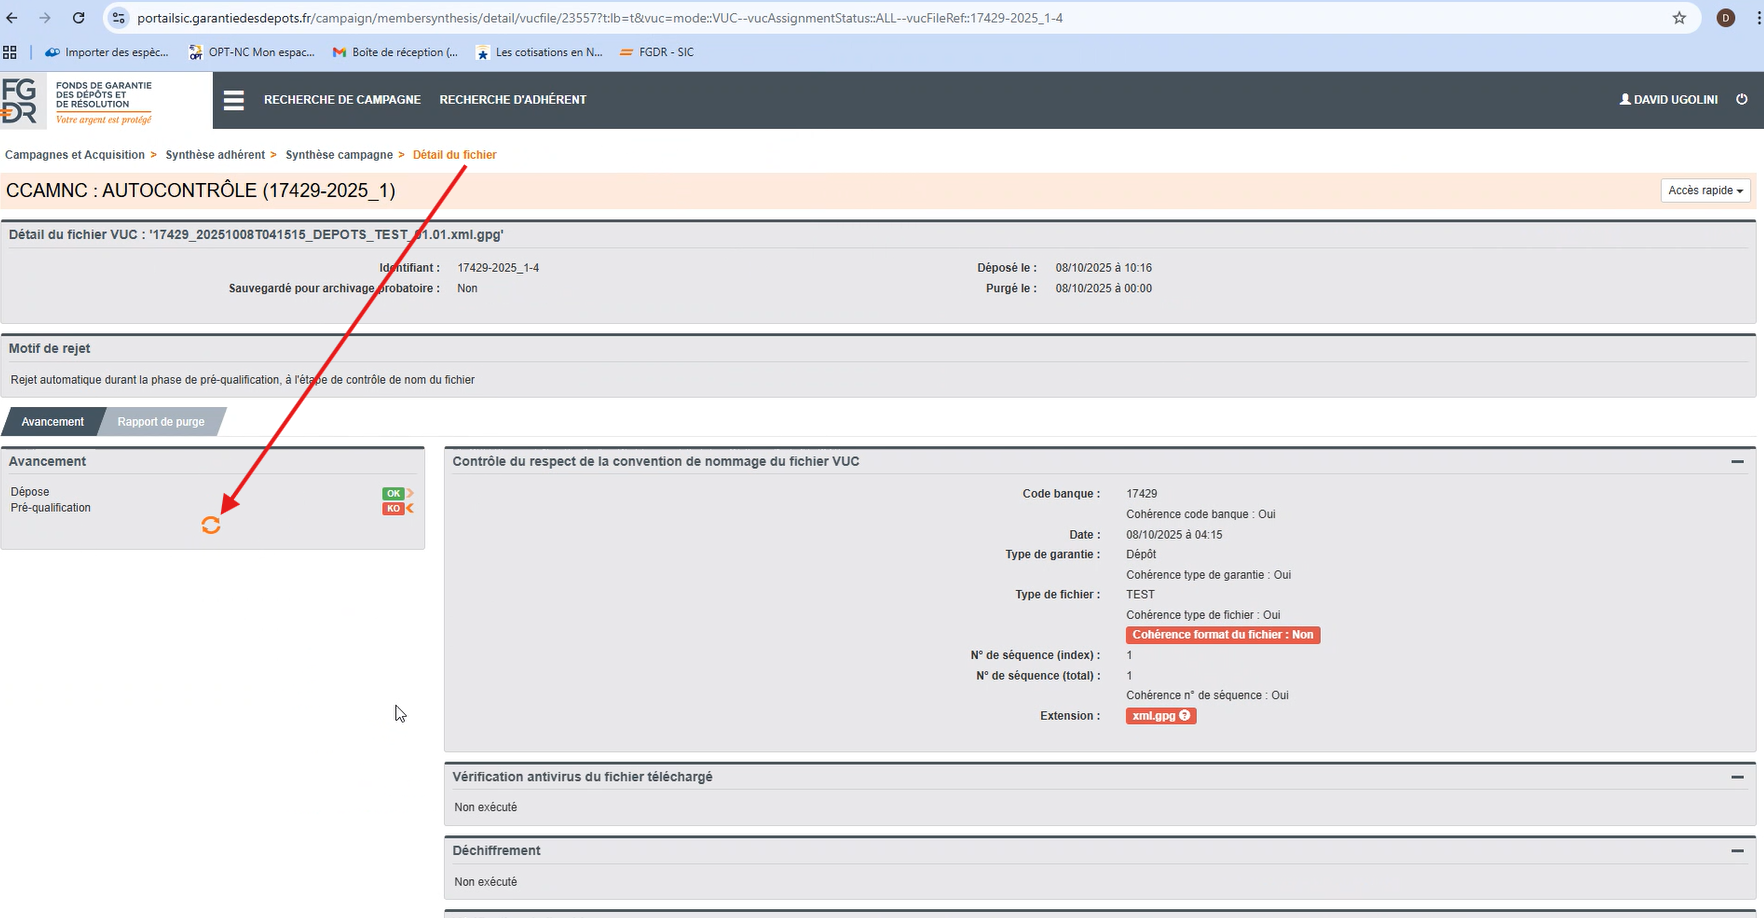Bookmark this page with the star icon
Viewport: 1764px width, 918px height.
pos(1679,18)
